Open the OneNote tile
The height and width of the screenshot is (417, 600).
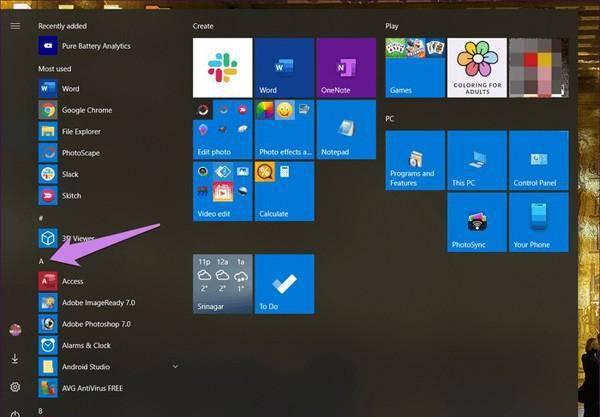point(346,68)
